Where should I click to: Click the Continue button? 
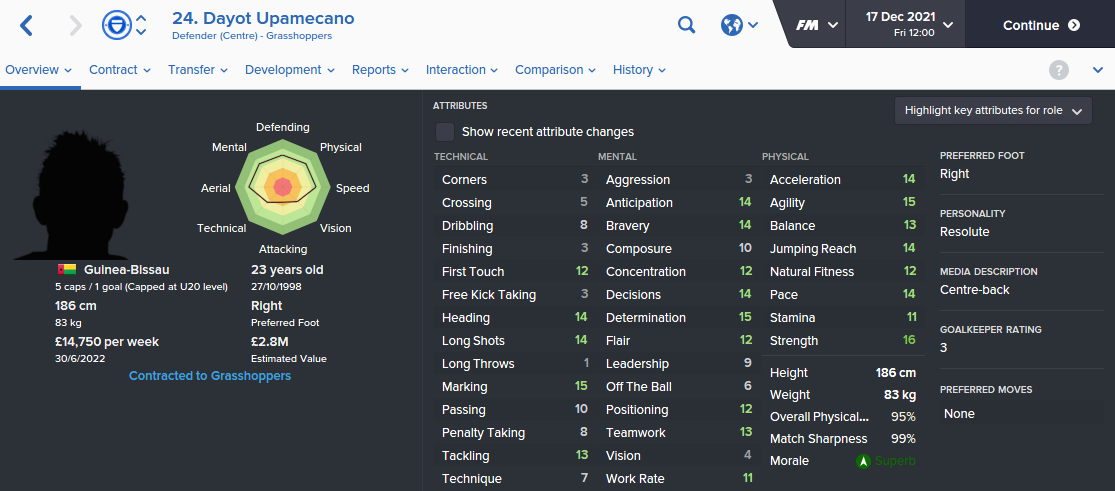[x=1041, y=25]
